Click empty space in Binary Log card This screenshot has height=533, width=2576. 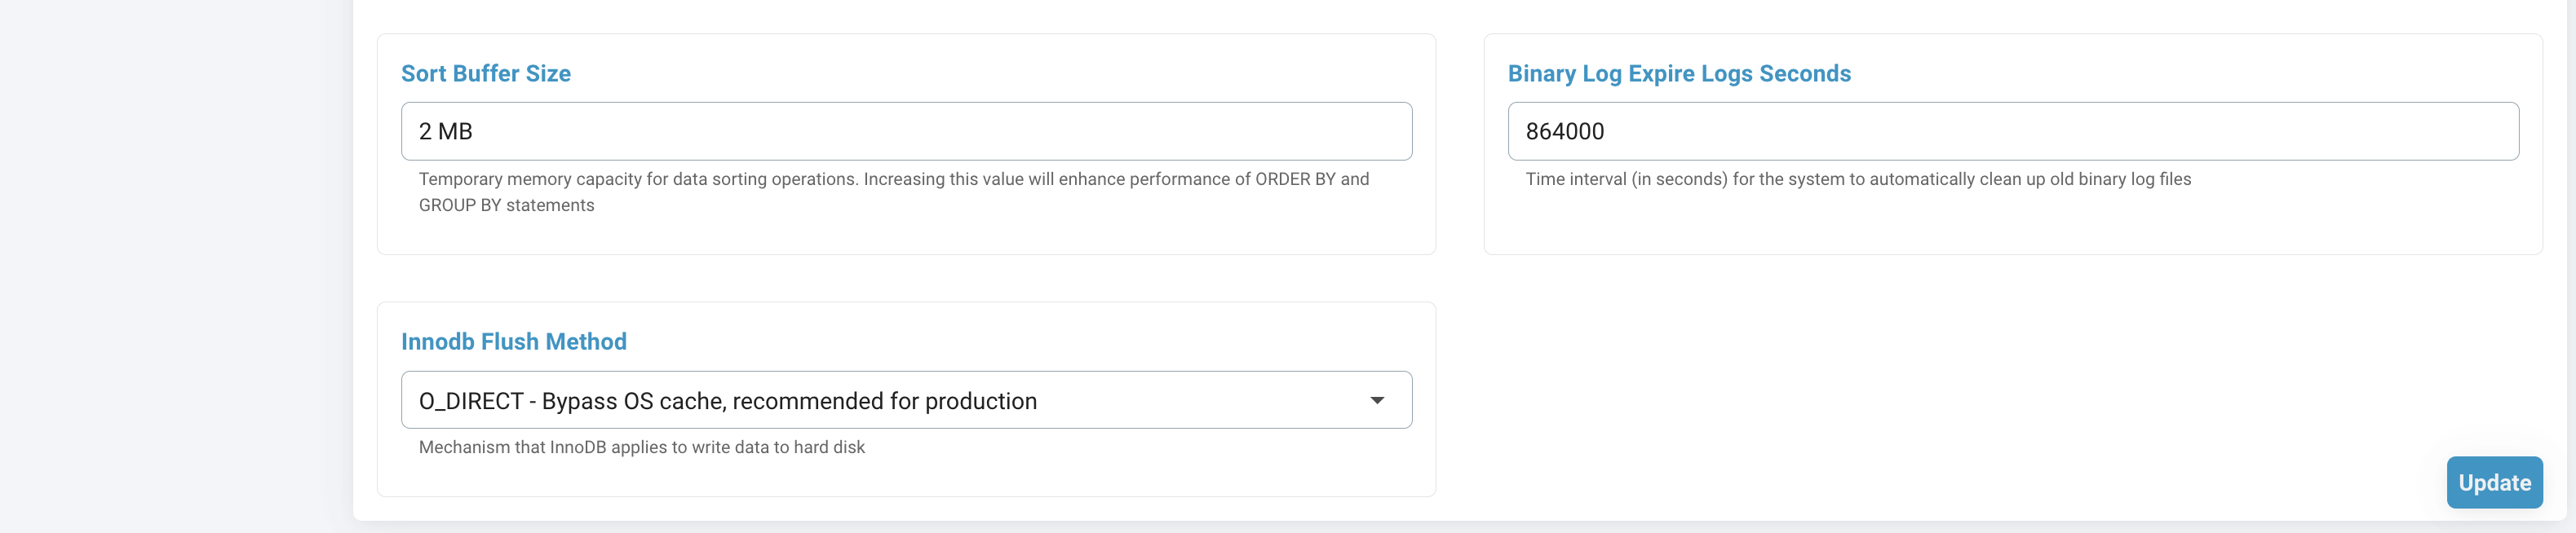(2010, 225)
